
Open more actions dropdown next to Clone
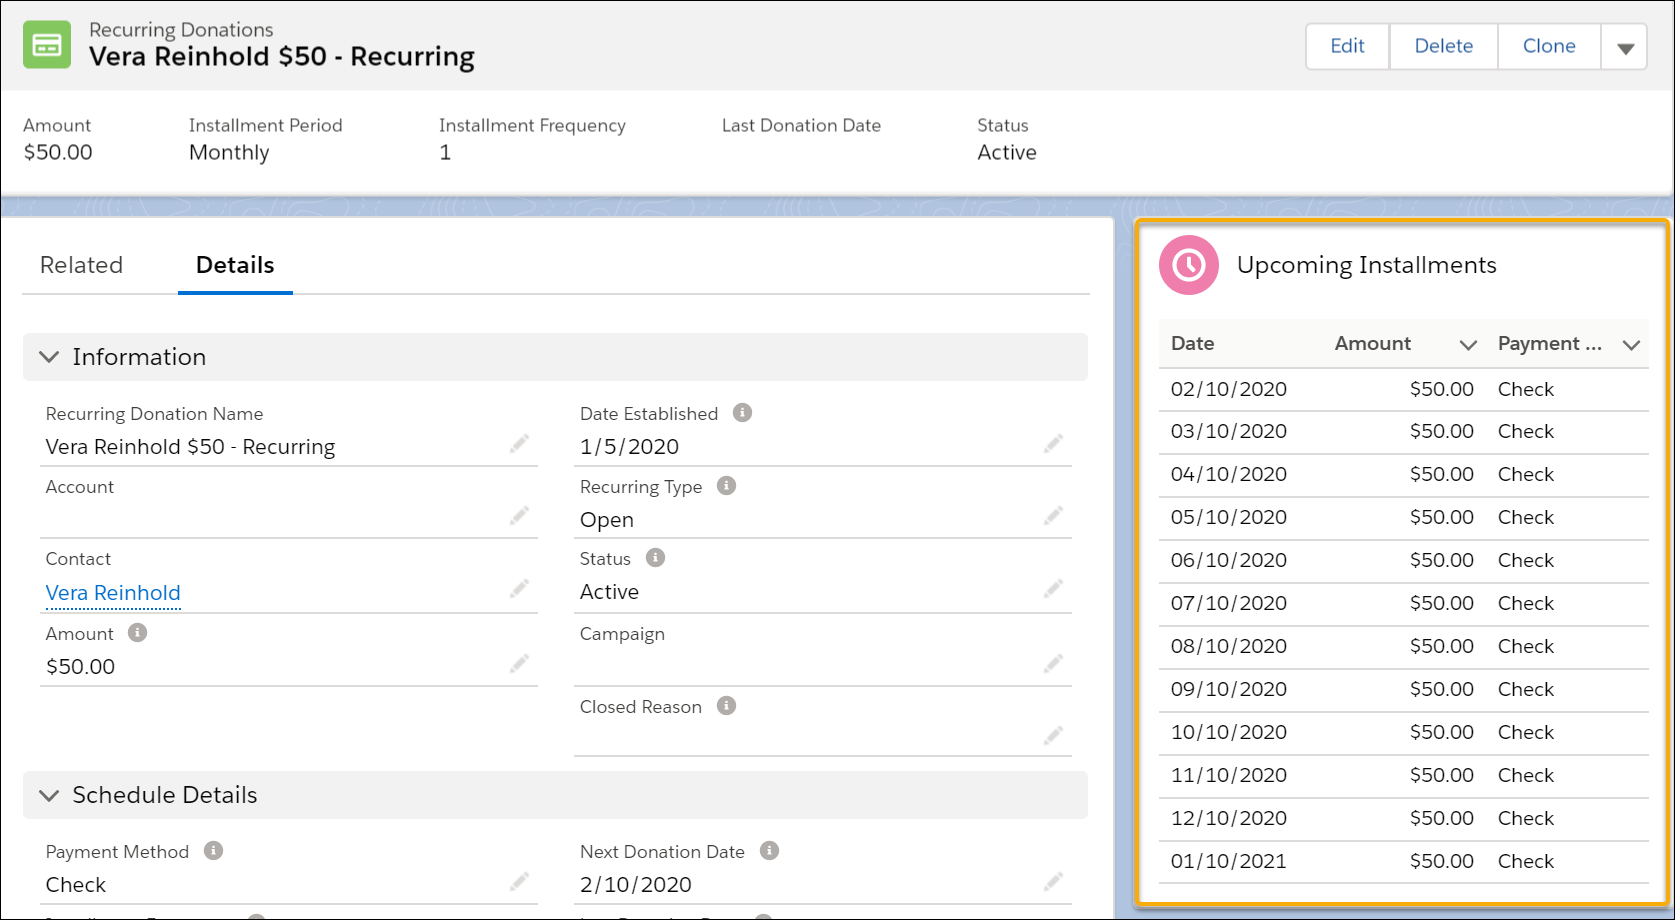tap(1625, 47)
